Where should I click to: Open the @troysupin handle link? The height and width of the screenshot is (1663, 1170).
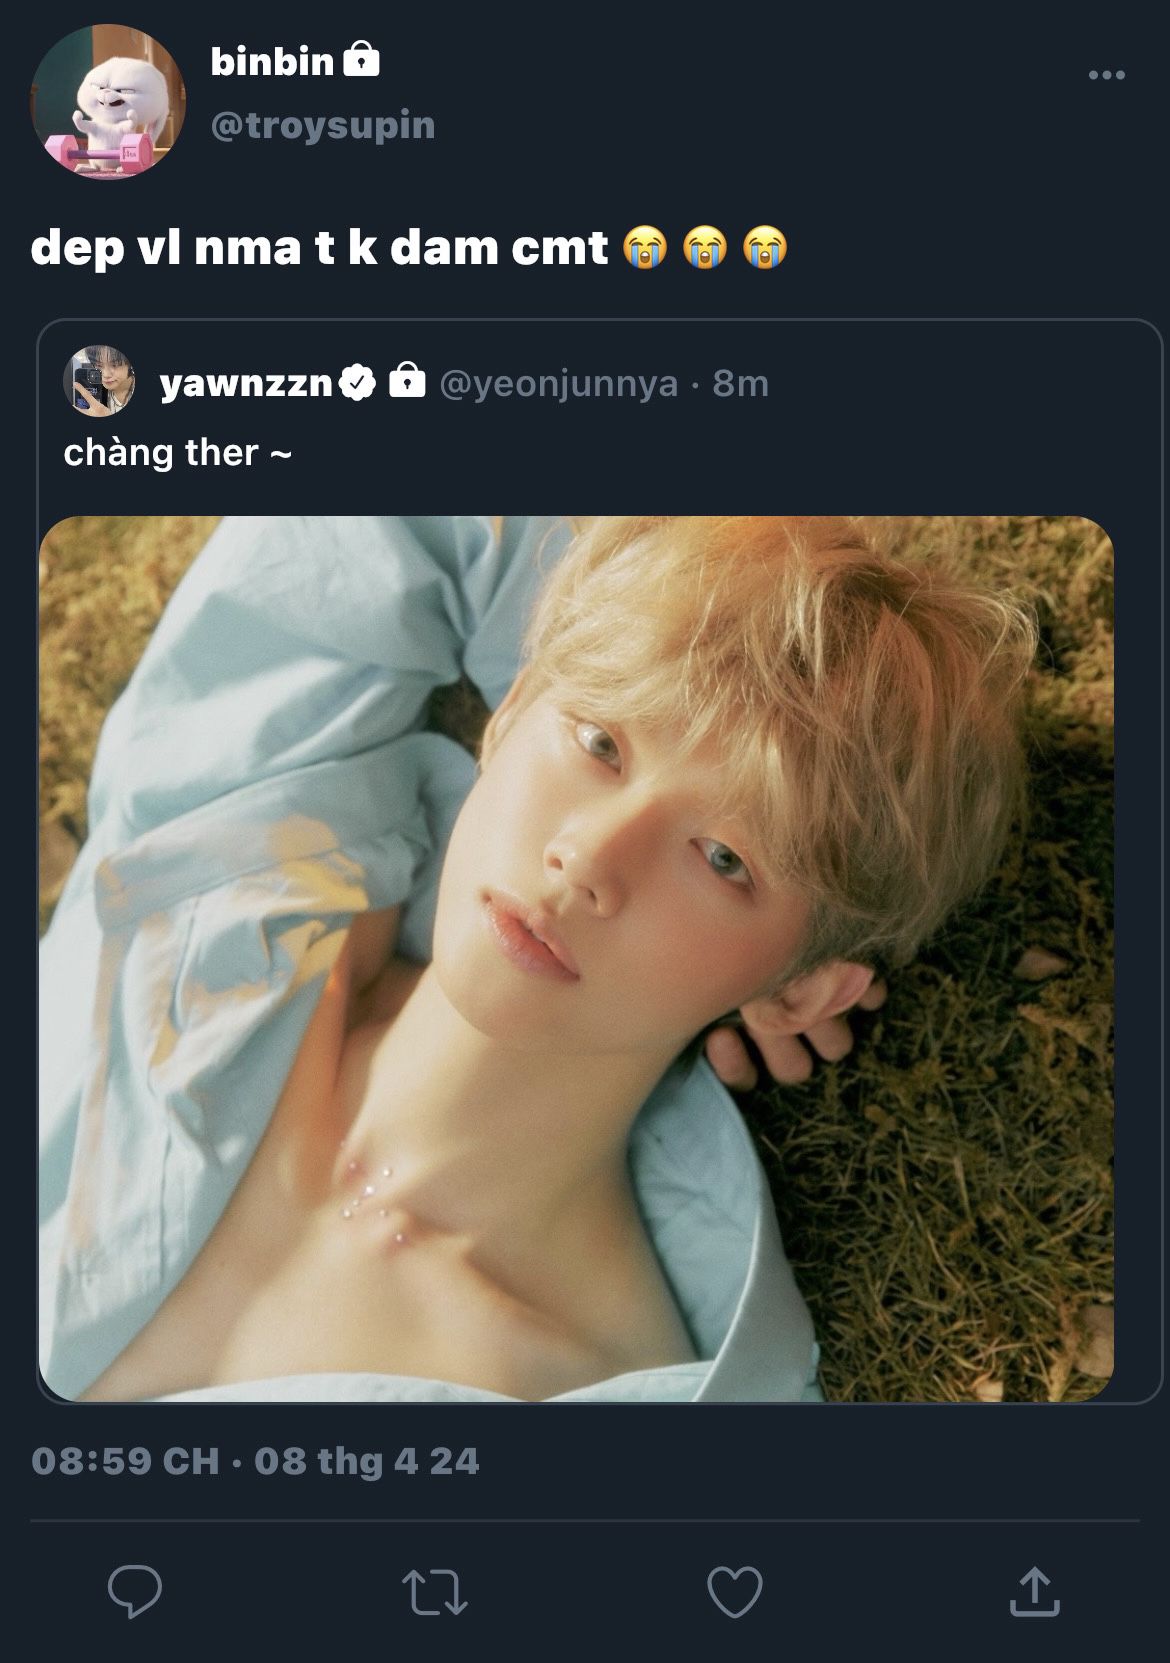(322, 125)
